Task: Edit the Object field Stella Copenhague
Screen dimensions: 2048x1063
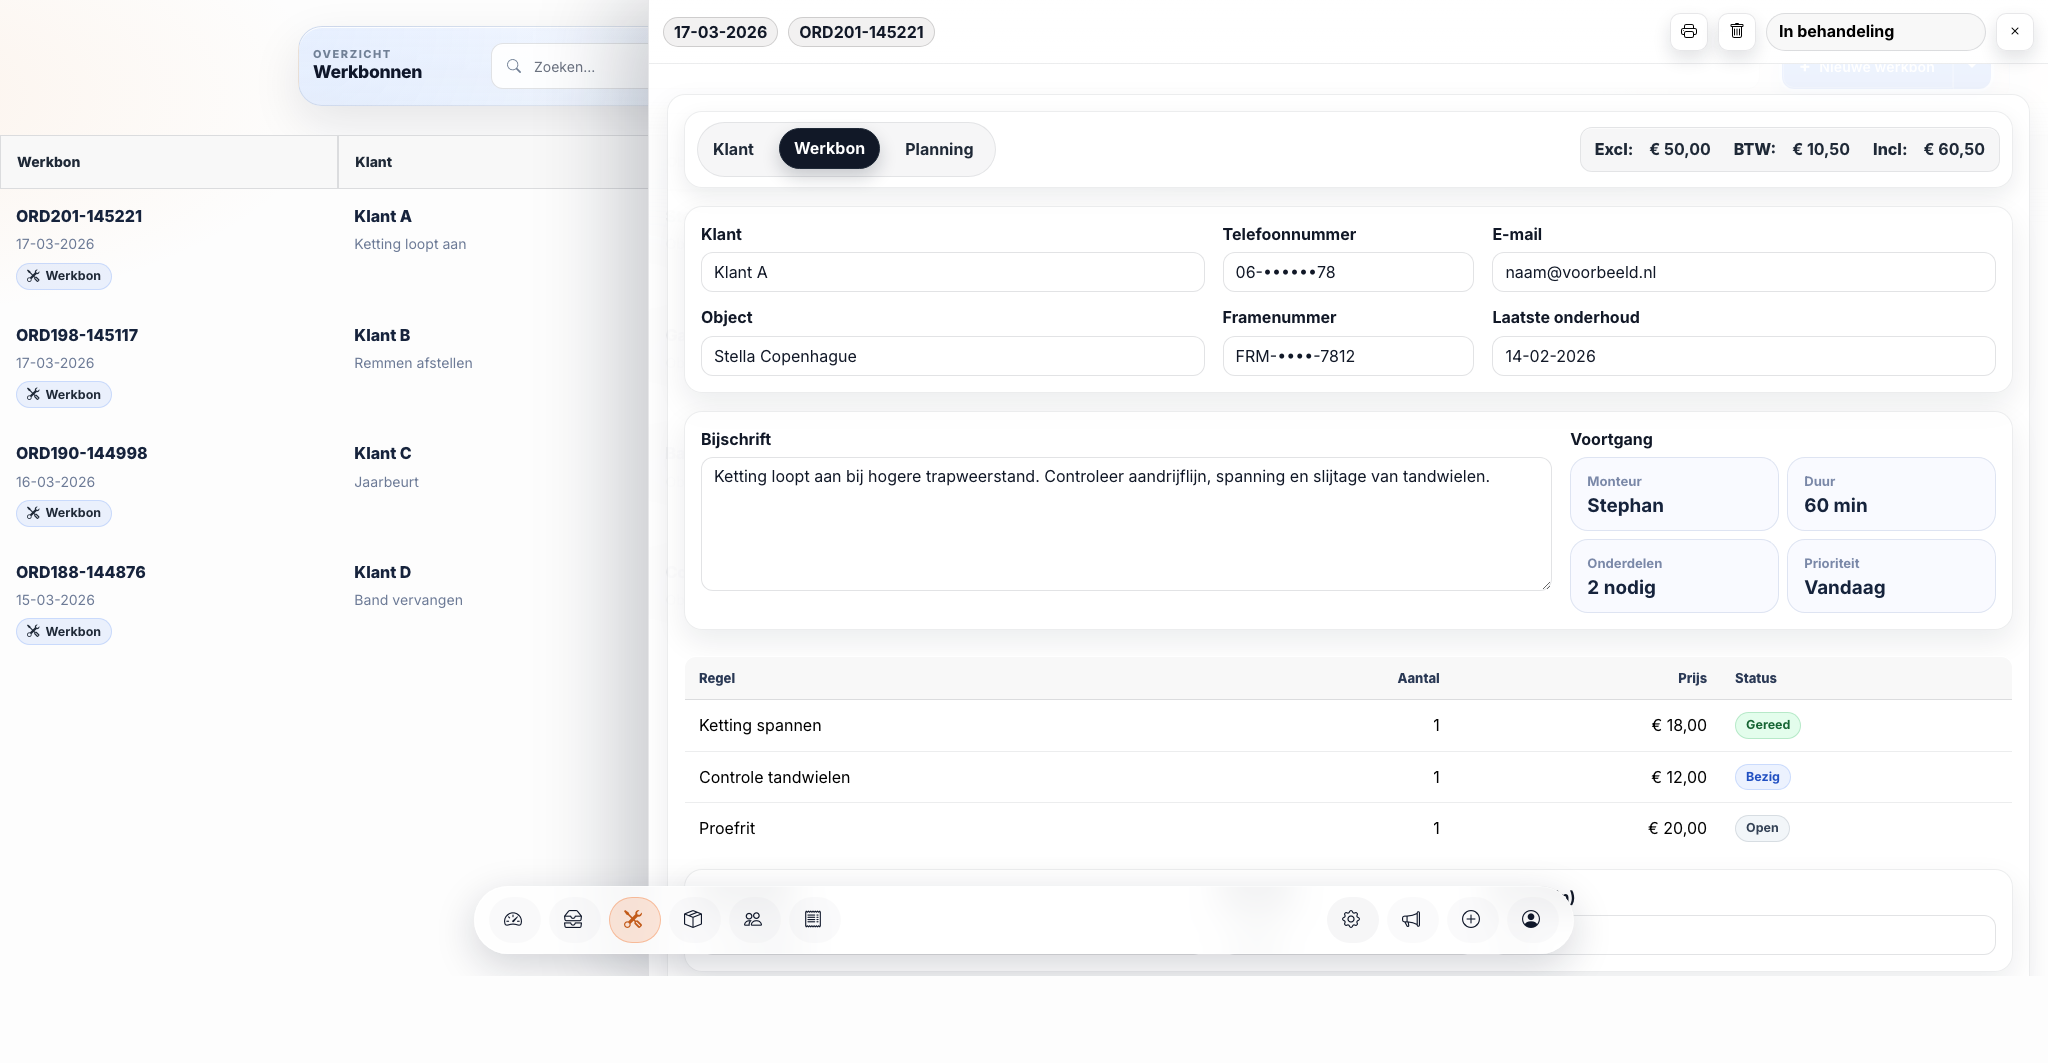Action: tap(952, 356)
